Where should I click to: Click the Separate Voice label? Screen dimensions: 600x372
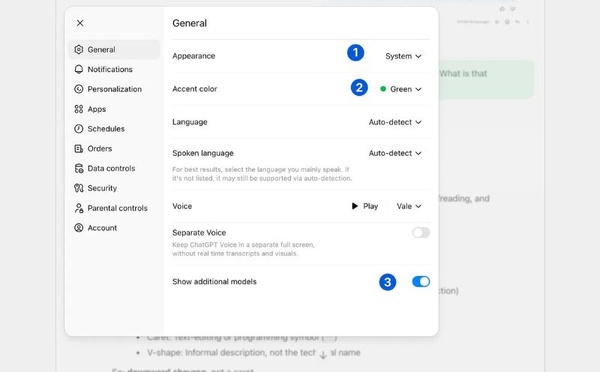click(x=199, y=232)
